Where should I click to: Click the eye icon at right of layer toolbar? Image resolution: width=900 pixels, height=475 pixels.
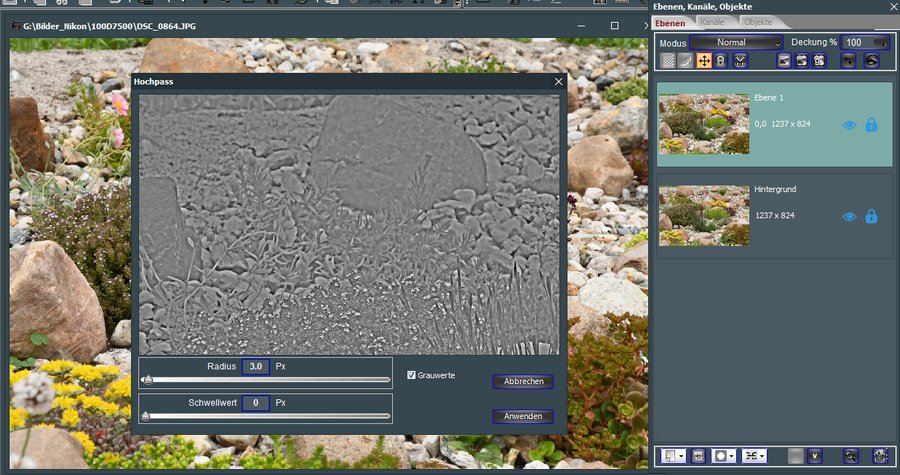[871, 61]
